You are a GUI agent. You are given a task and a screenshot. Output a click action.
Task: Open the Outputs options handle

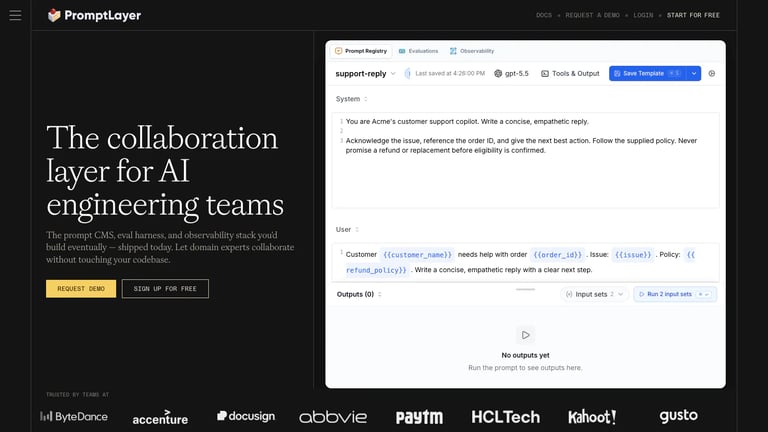[x=380, y=294]
